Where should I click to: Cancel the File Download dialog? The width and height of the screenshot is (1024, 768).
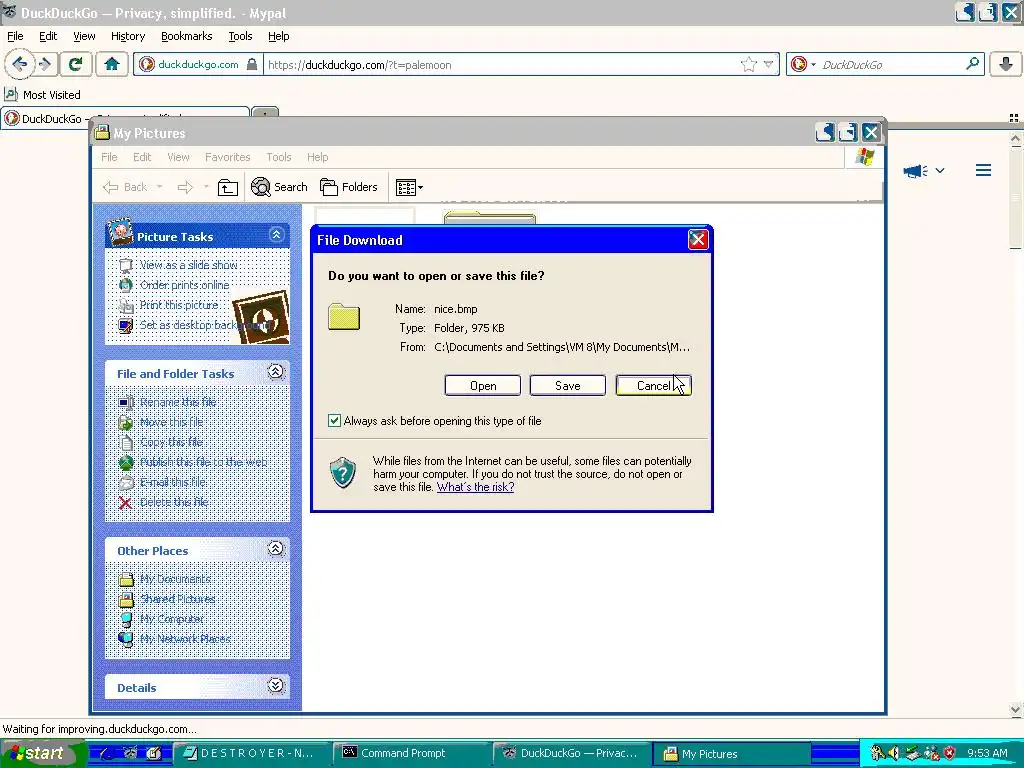[x=653, y=385]
